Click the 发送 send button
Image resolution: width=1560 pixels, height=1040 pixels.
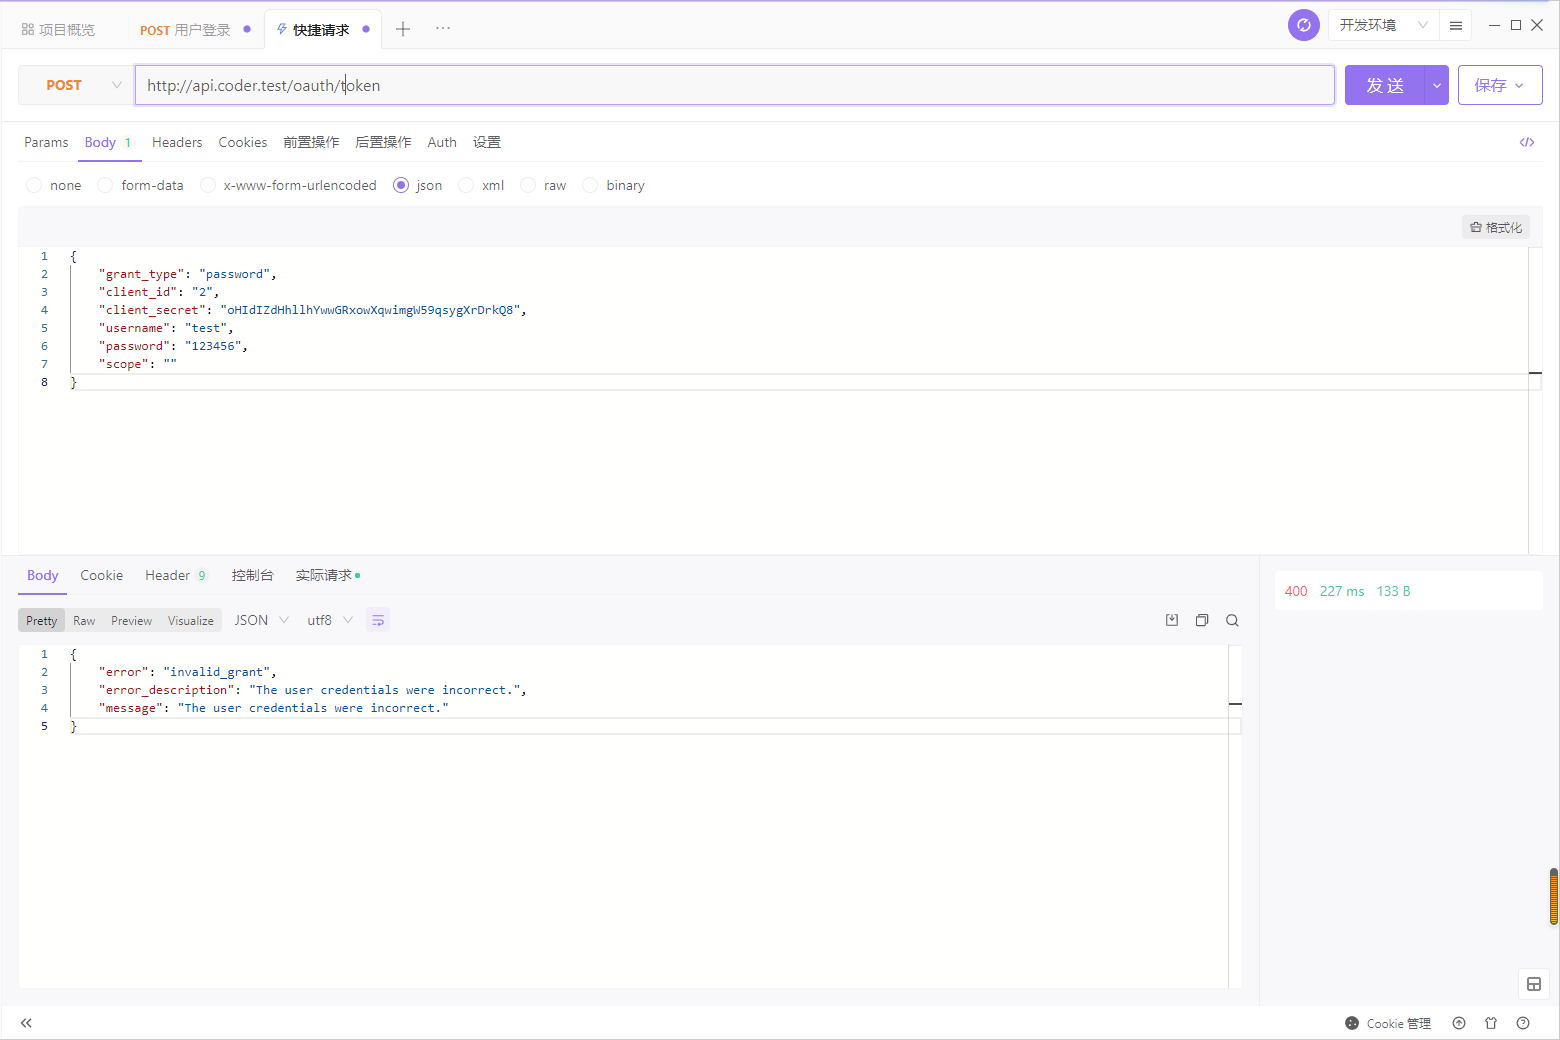(1384, 85)
